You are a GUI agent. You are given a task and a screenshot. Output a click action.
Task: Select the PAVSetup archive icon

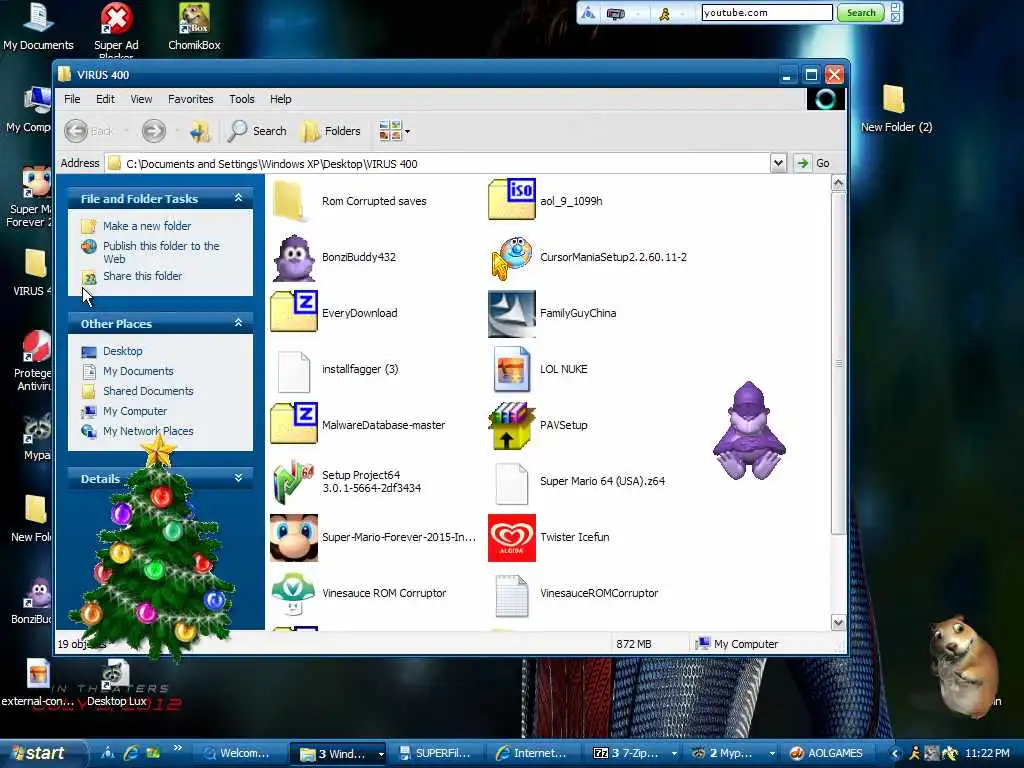pos(512,425)
